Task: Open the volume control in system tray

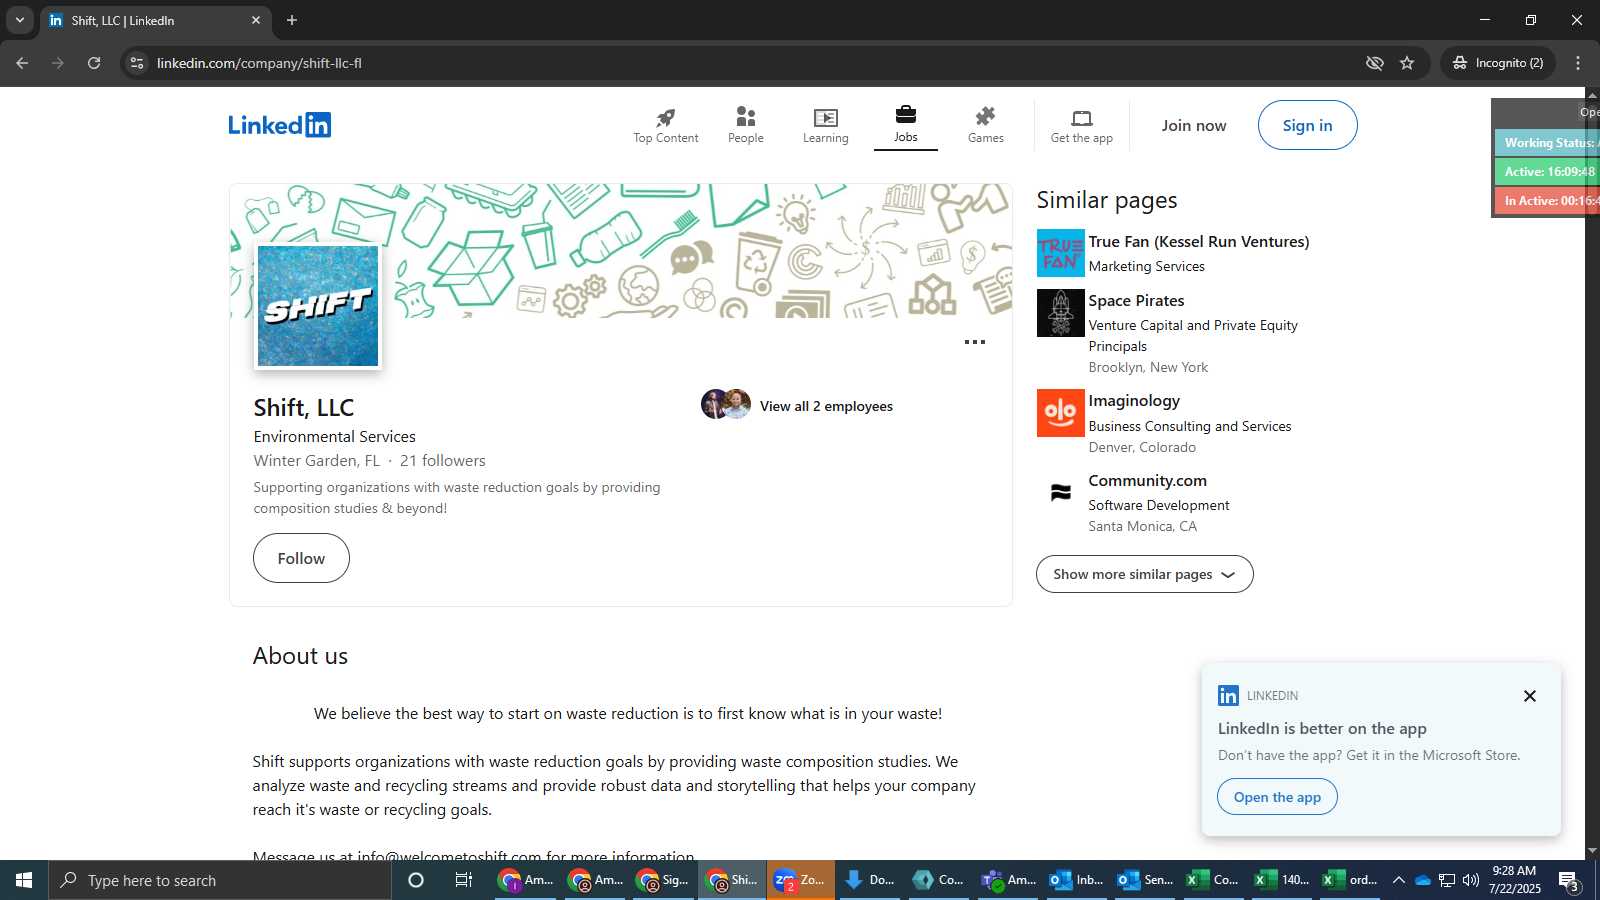Action: pyautogui.click(x=1471, y=880)
